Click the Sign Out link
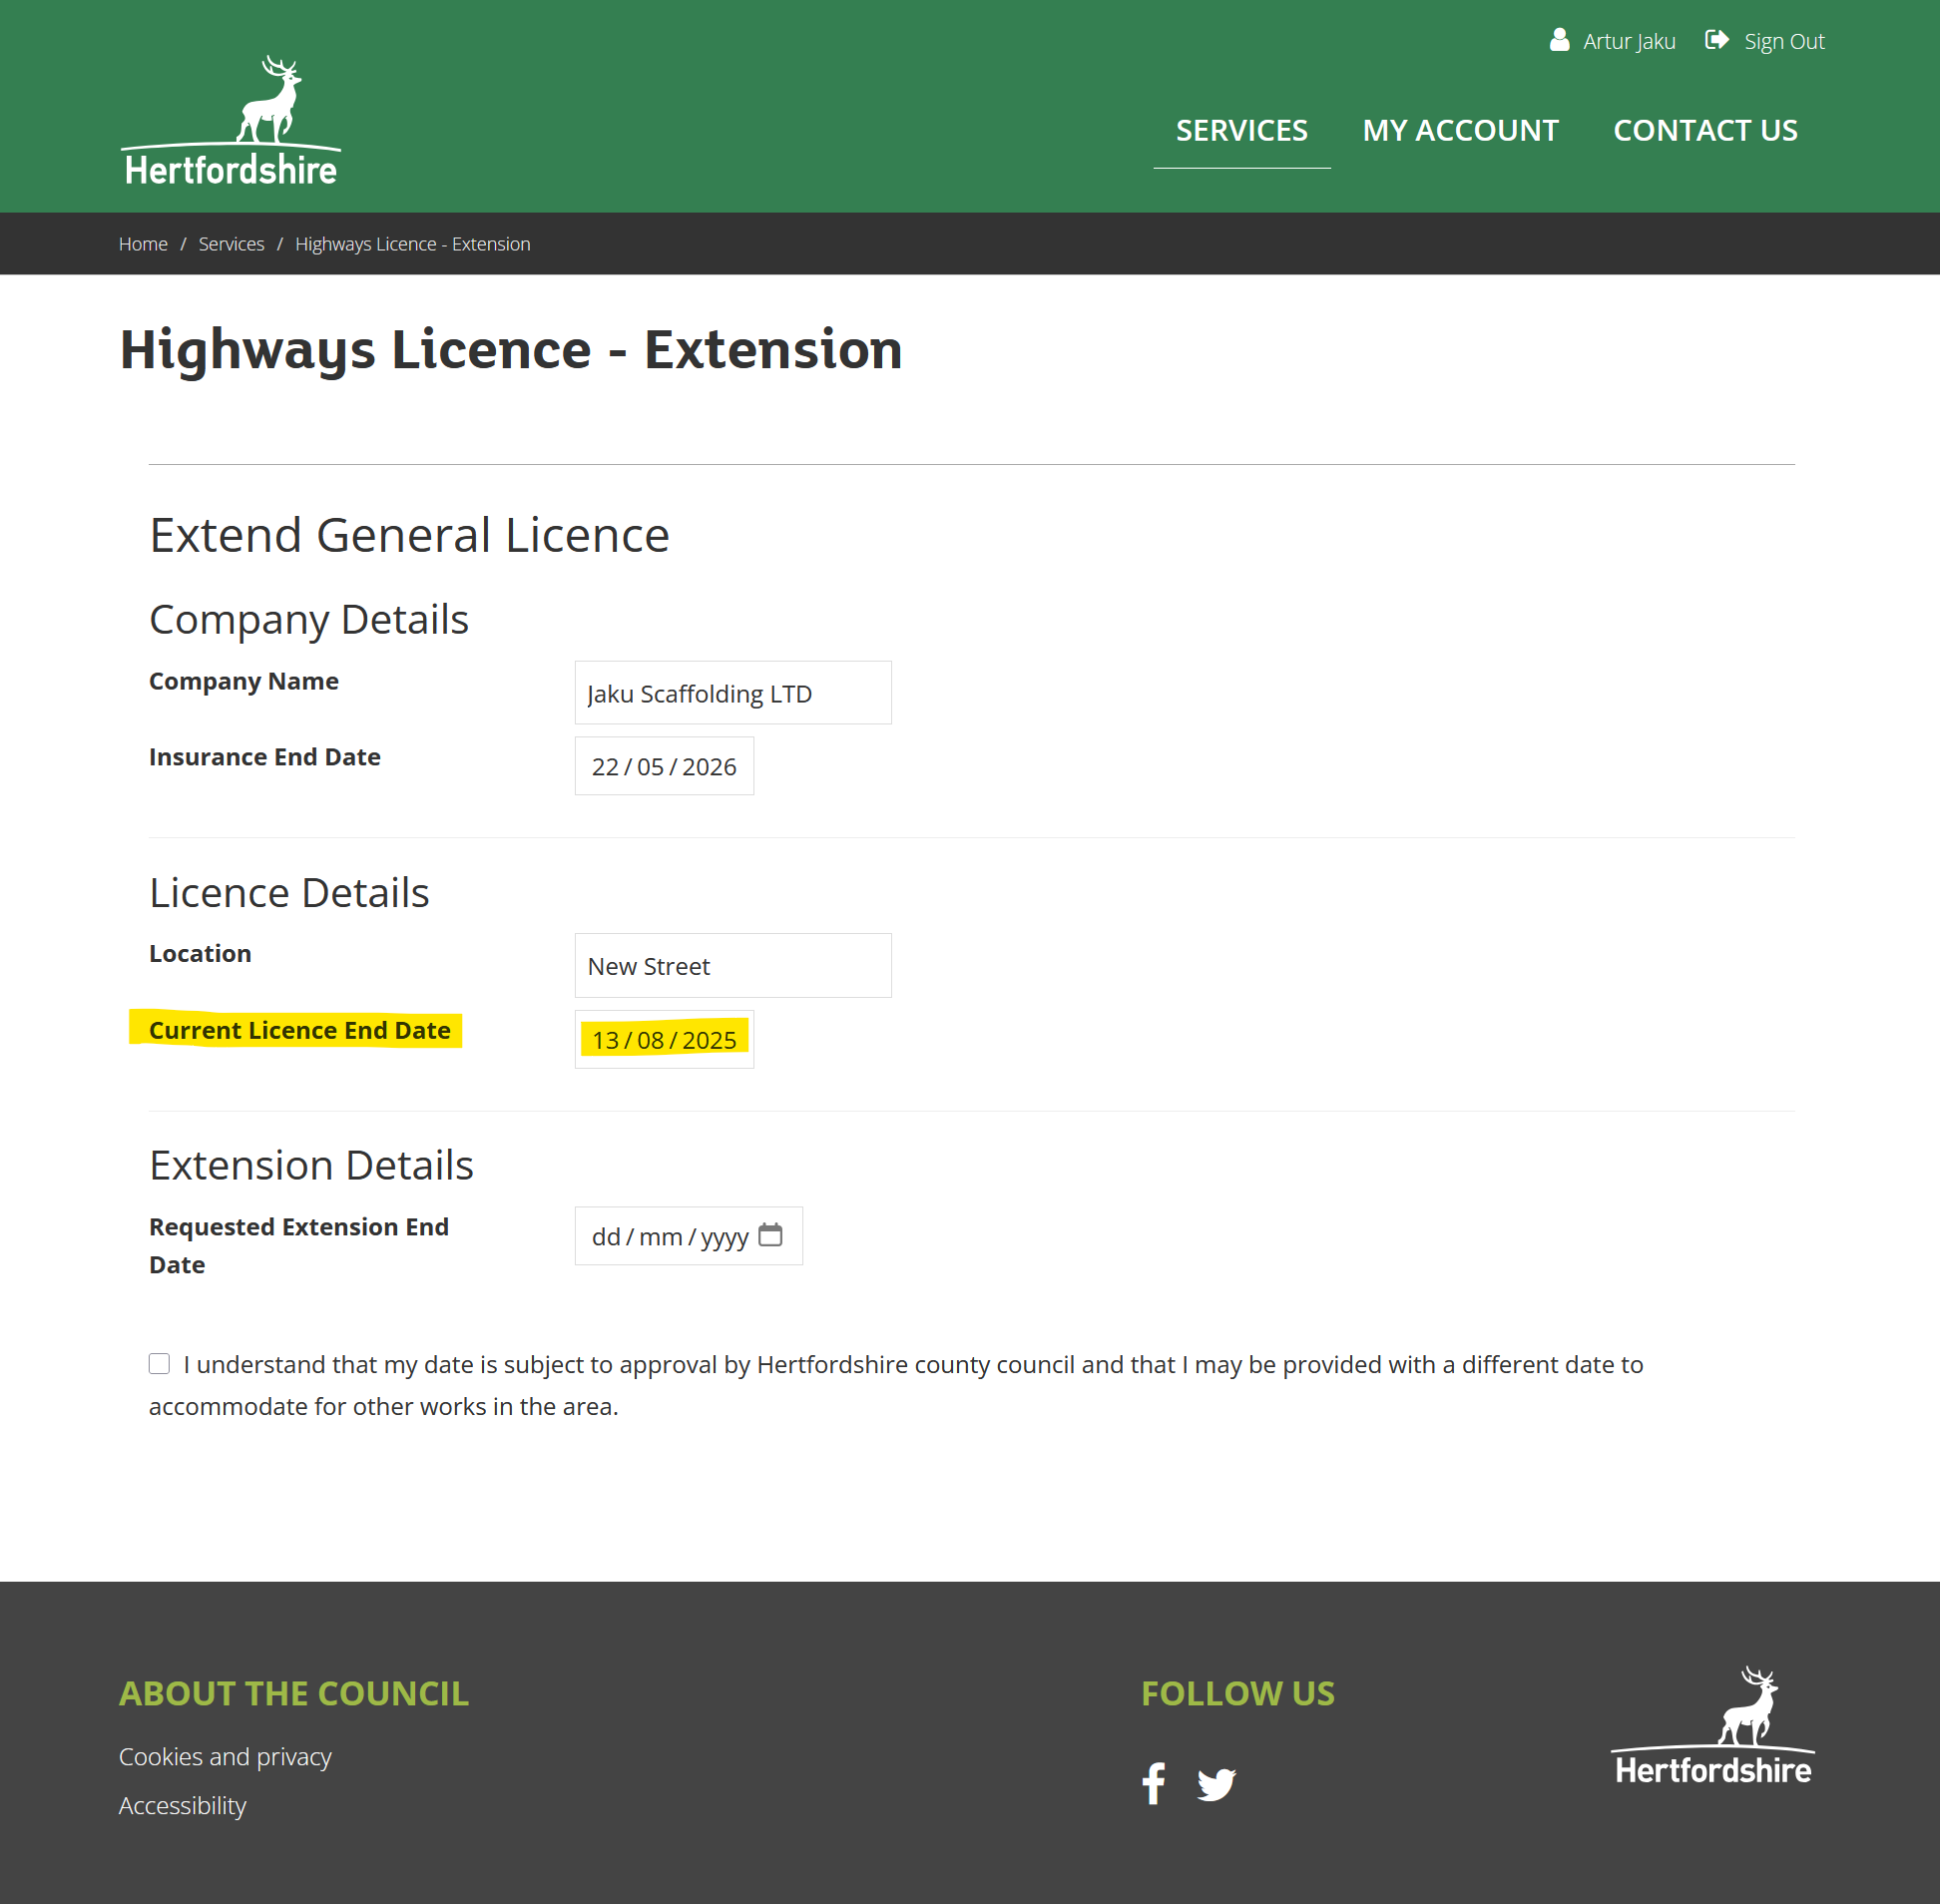 pyautogui.click(x=1783, y=41)
